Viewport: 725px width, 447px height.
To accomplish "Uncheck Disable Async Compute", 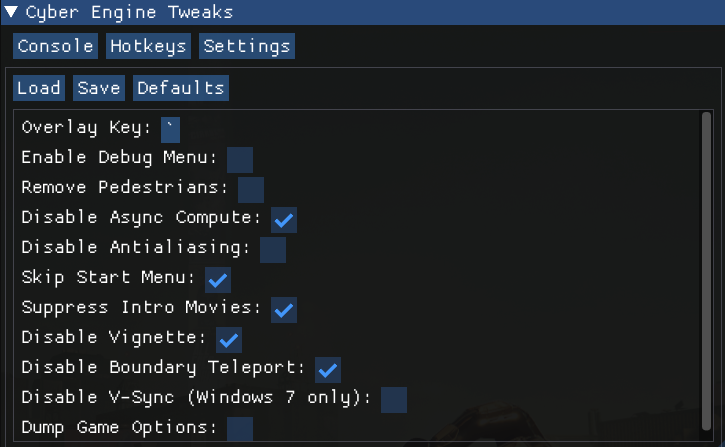I will tap(284, 220).
